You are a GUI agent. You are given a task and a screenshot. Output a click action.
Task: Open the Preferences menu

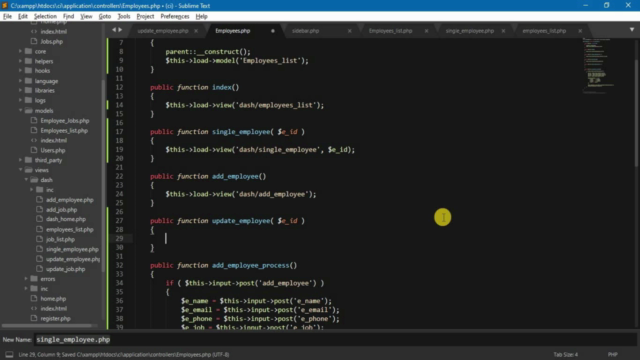click(175, 16)
